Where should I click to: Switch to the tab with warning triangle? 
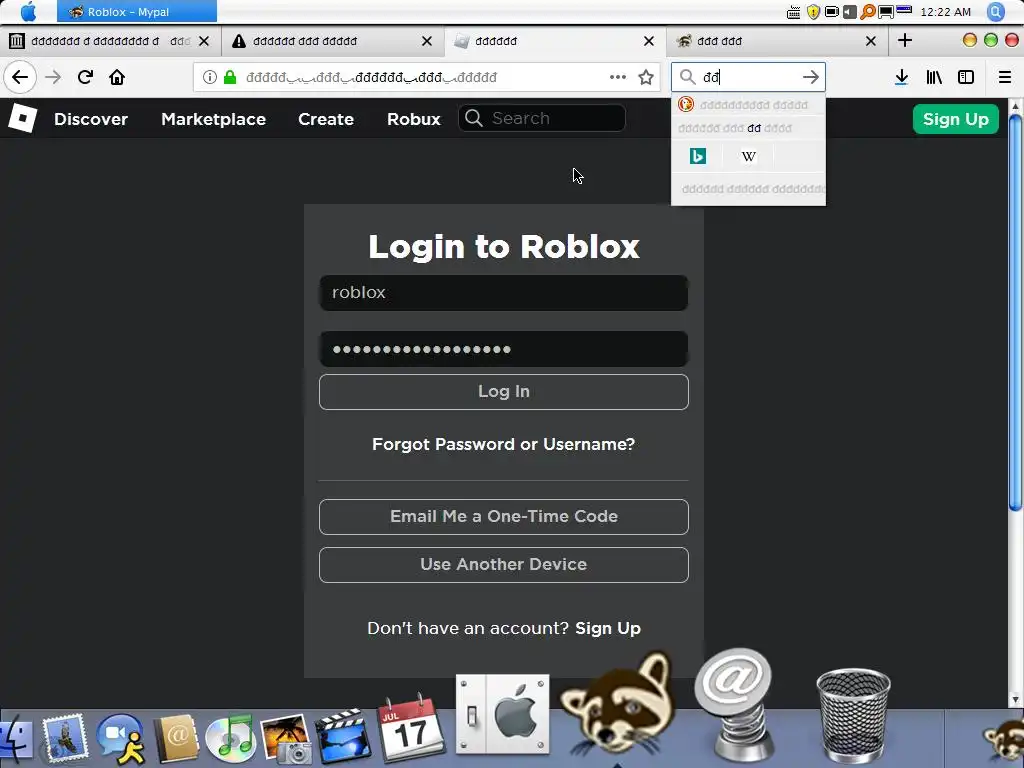click(x=332, y=41)
